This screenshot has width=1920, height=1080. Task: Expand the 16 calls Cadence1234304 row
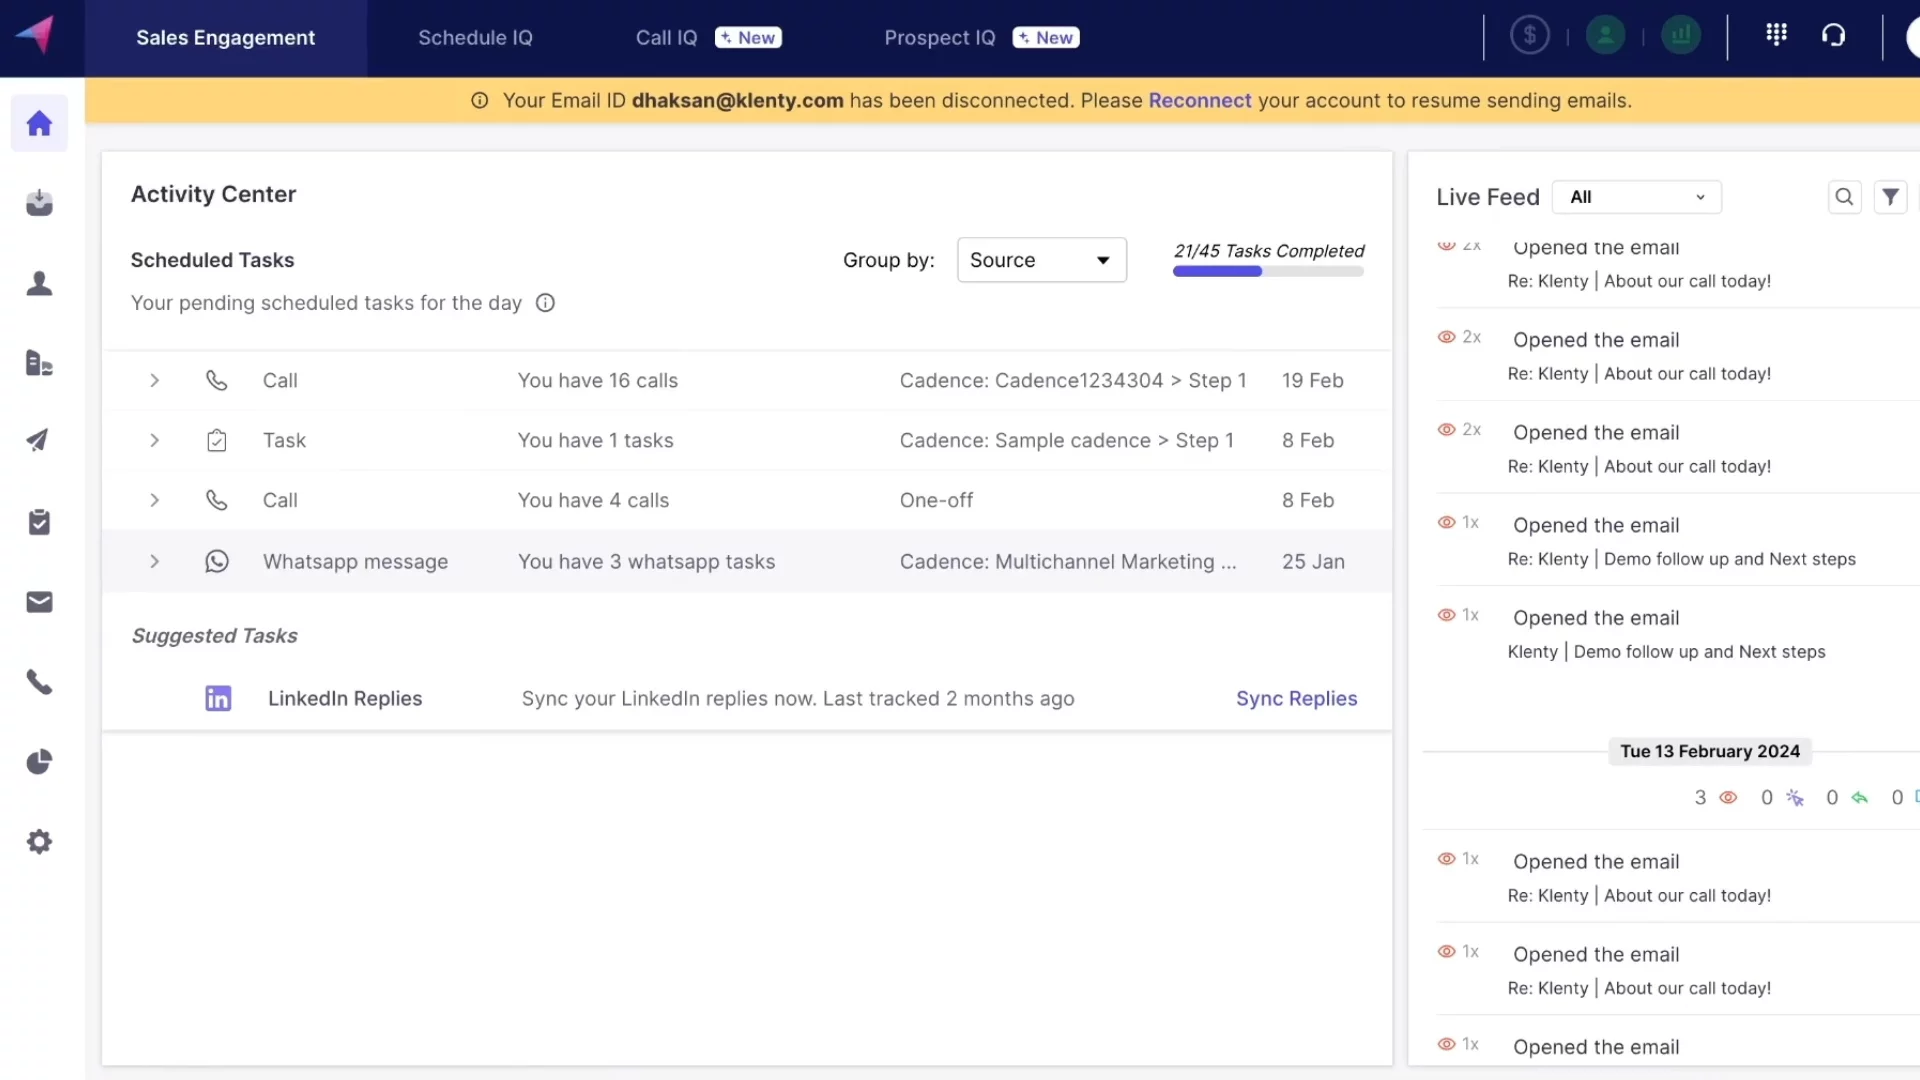[x=154, y=381]
